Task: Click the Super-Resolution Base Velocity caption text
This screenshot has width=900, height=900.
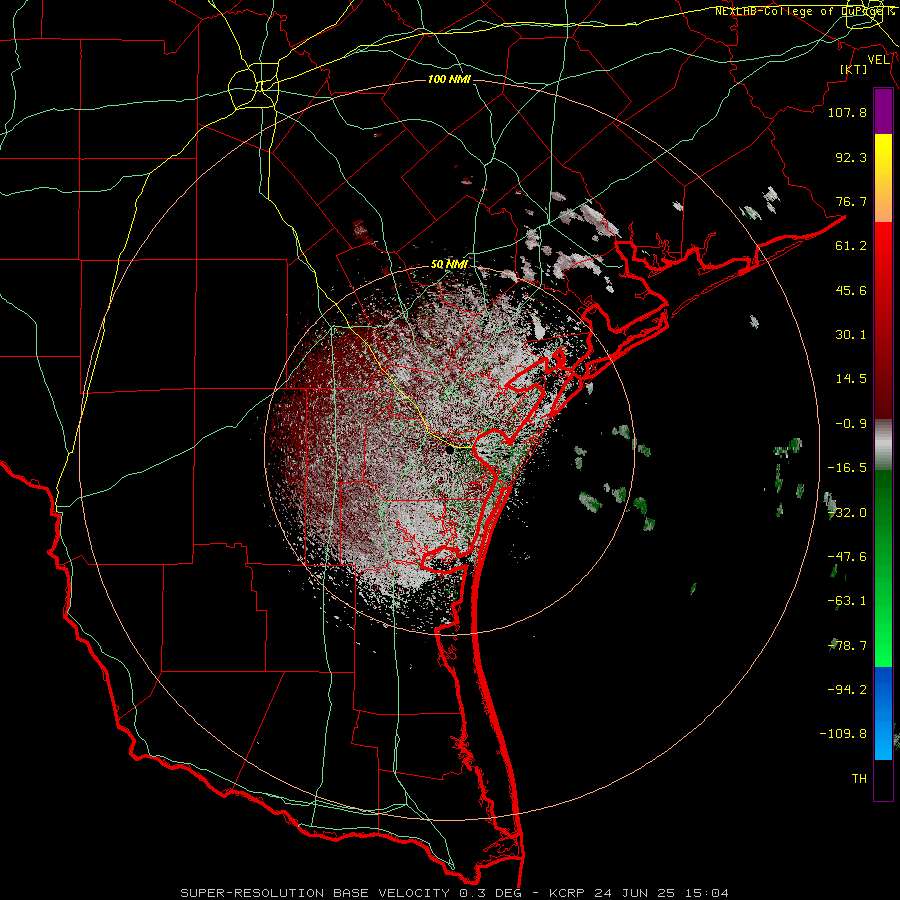Action: (x=454, y=893)
